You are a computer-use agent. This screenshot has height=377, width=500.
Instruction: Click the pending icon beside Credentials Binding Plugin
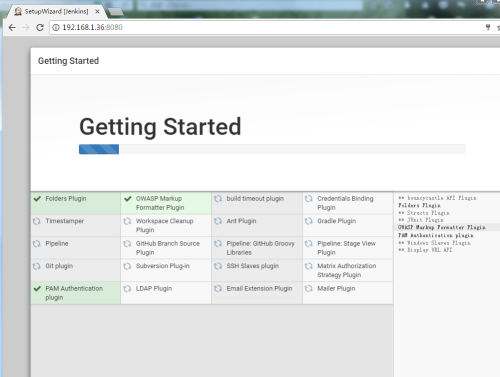[x=309, y=199]
